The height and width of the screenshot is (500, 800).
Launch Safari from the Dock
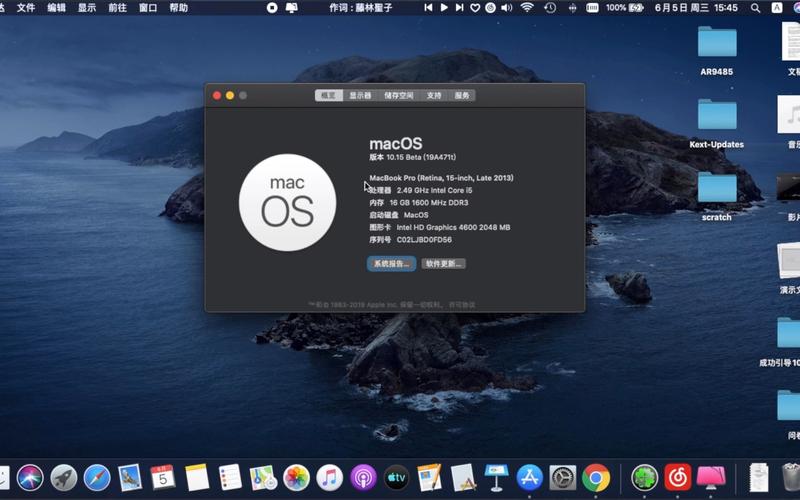(x=97, y=478)
